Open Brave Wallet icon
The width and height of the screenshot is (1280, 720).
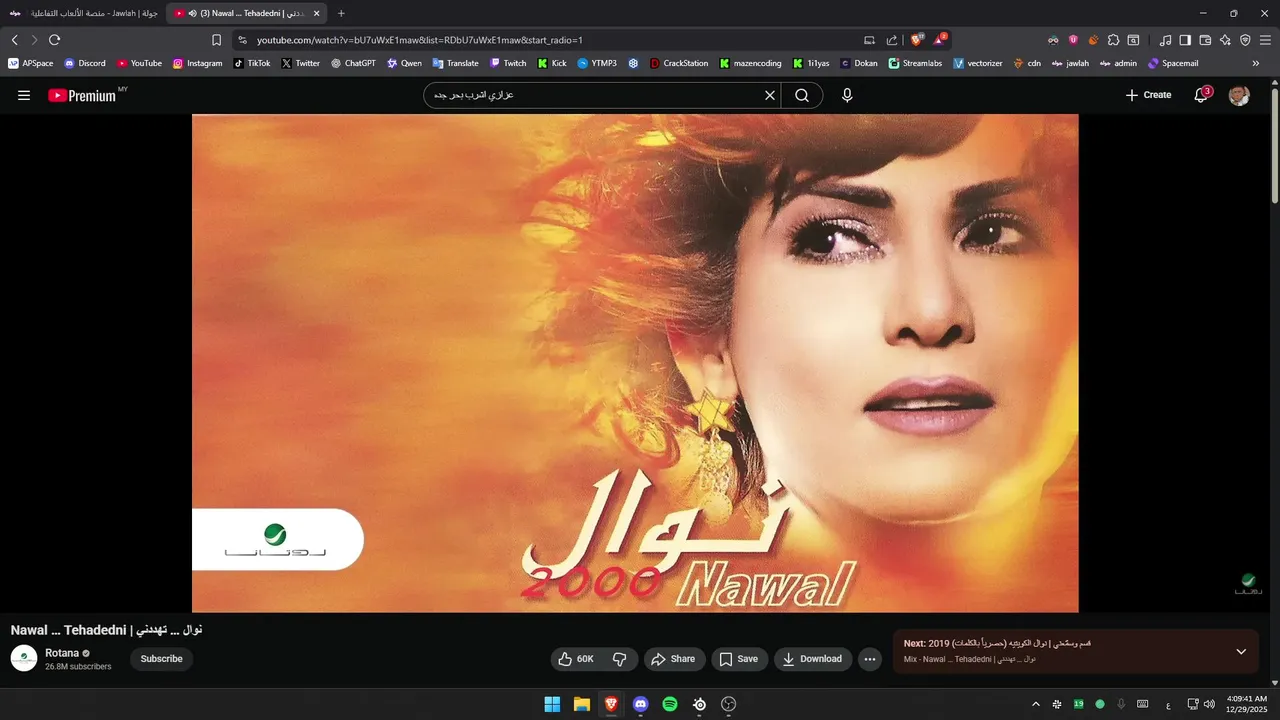point(1205,40)
